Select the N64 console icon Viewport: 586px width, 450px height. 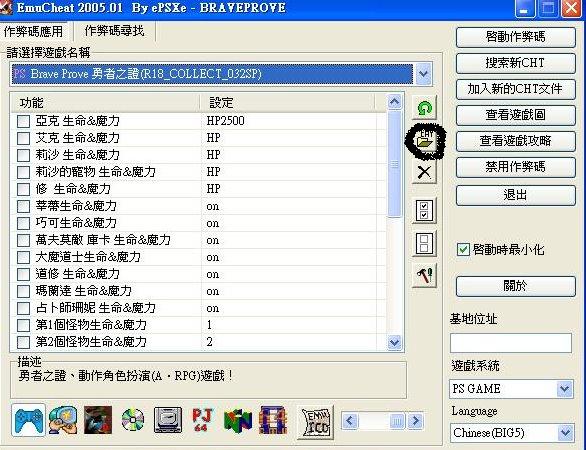(237, 421)
